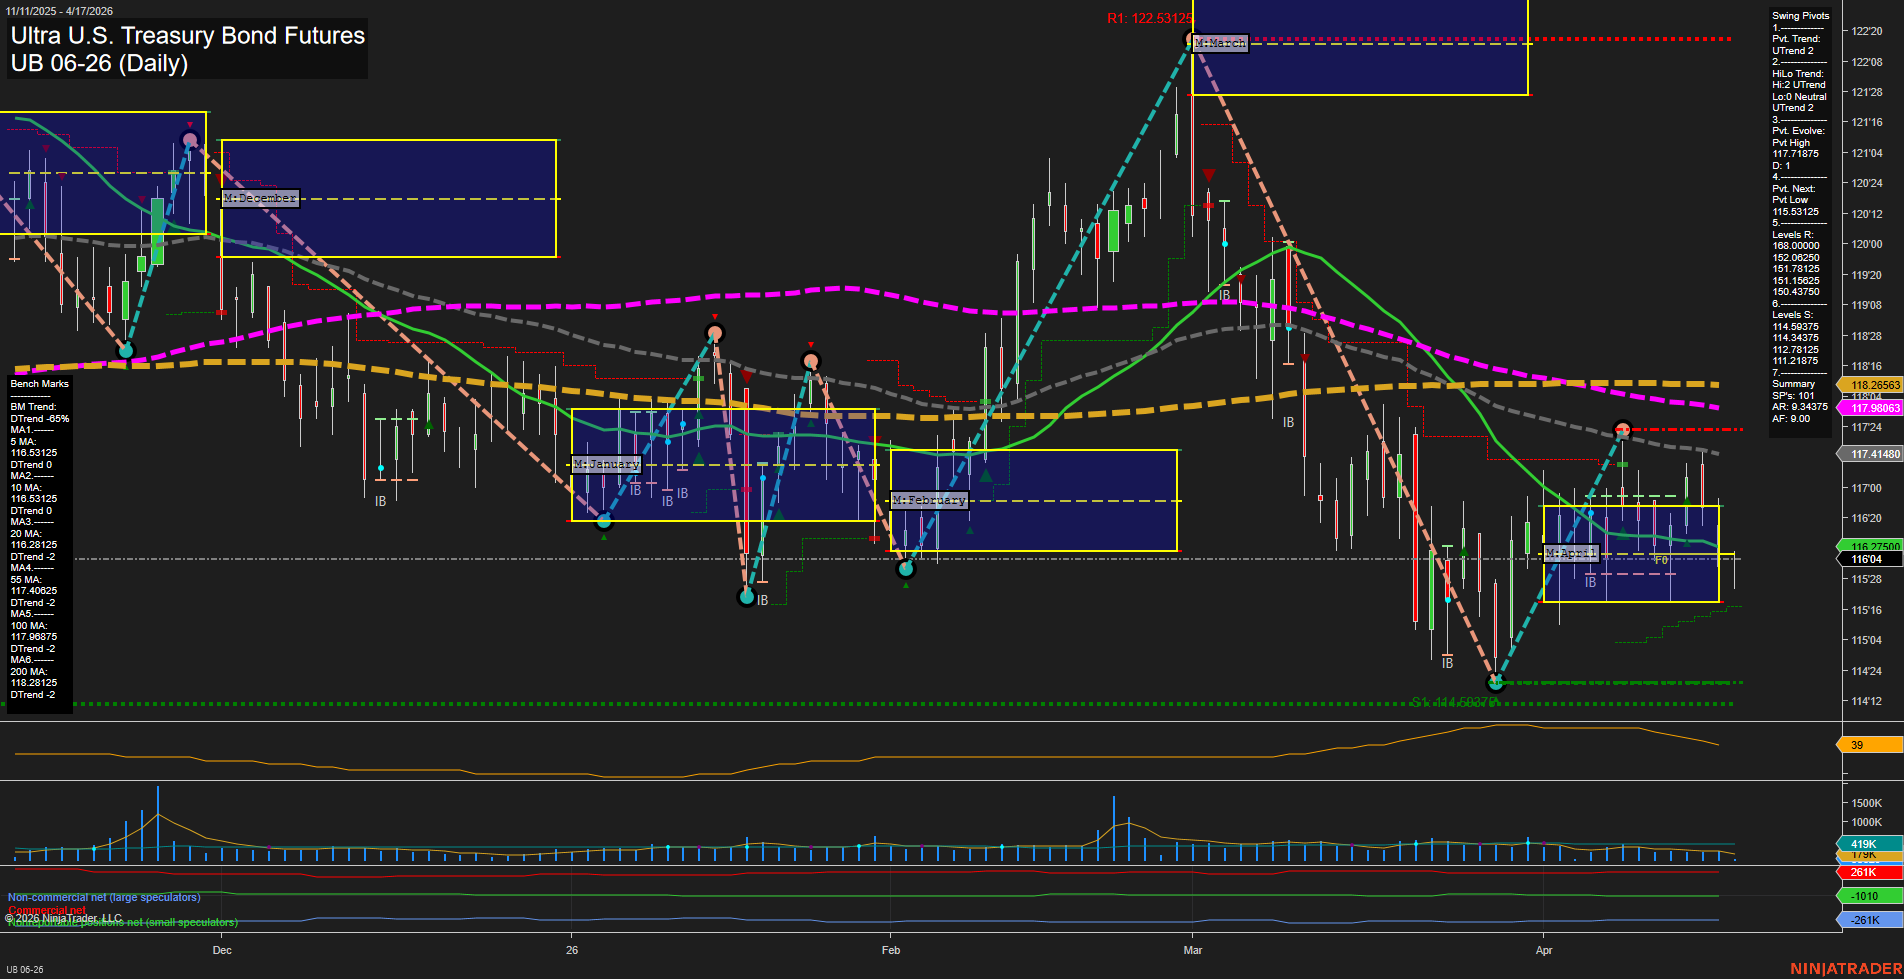Viewport: 1904px width, 979px height.
Task: Click the green -1010 value tag
Action: tap(1868, 896)
